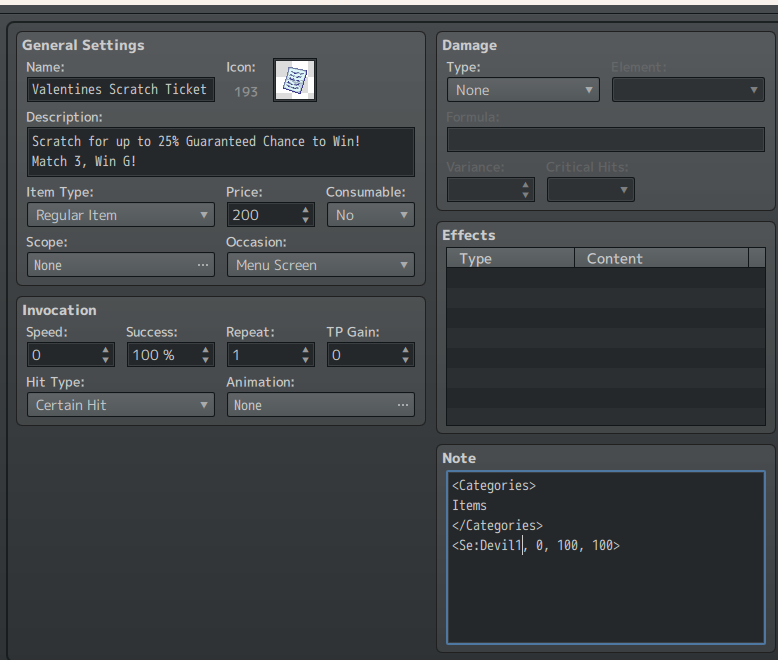Viewport: 778px width, 660px height.
Task: Open the Occasion dropdown showing Menu Screen
Action: pyautogui.click(x=321, y=265)
